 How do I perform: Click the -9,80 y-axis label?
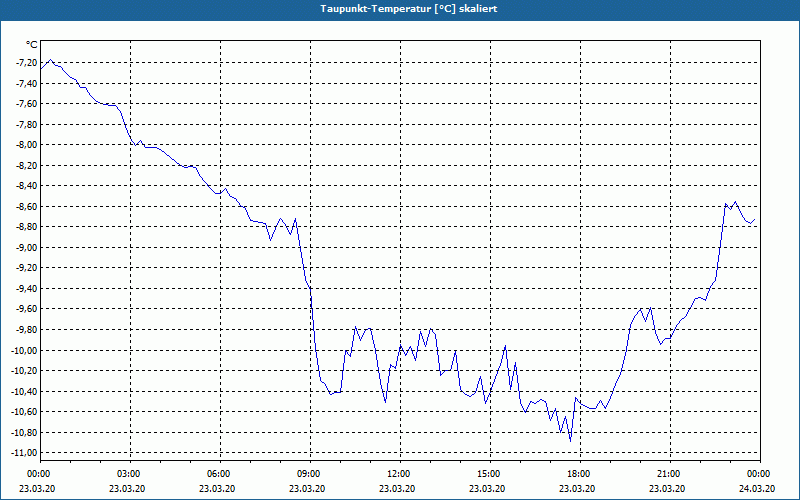click(x=27, y=330)
